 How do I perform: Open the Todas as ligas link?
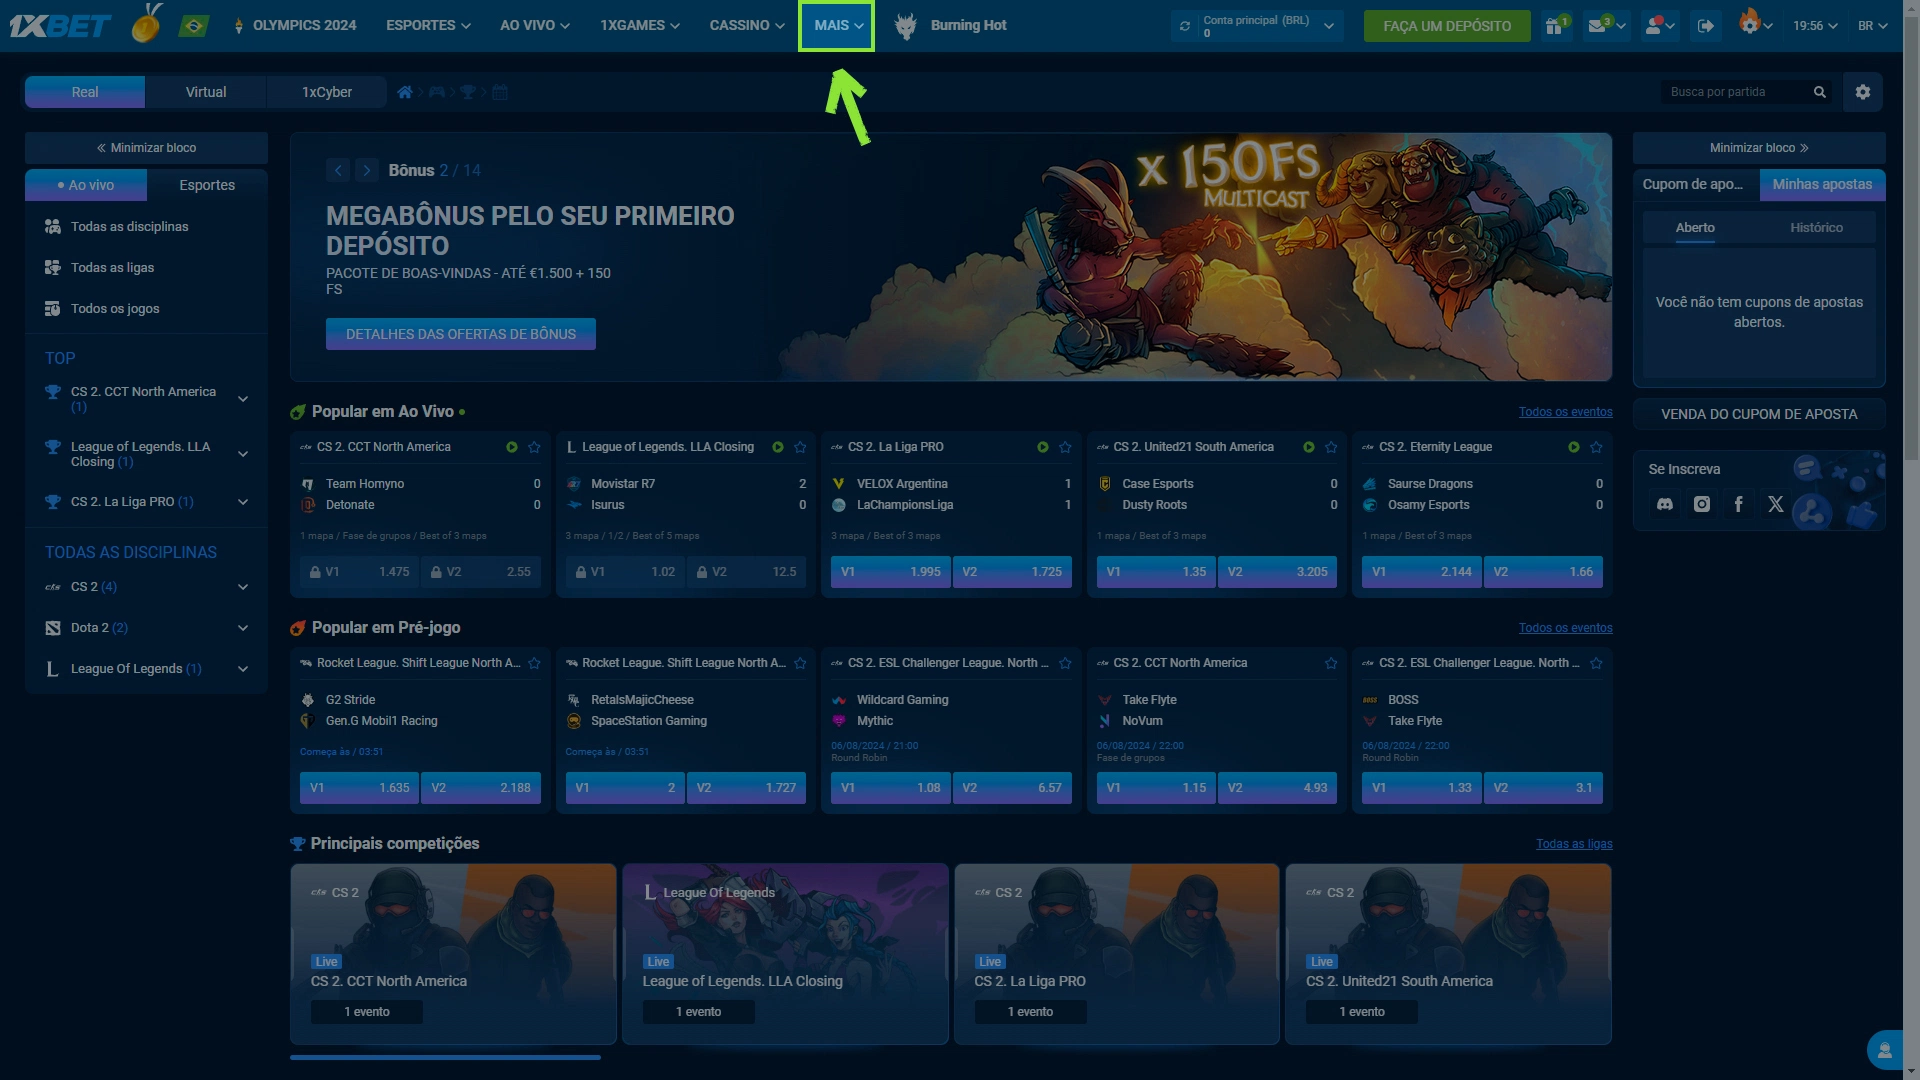pyautogui.click(x=1574, y=844)
